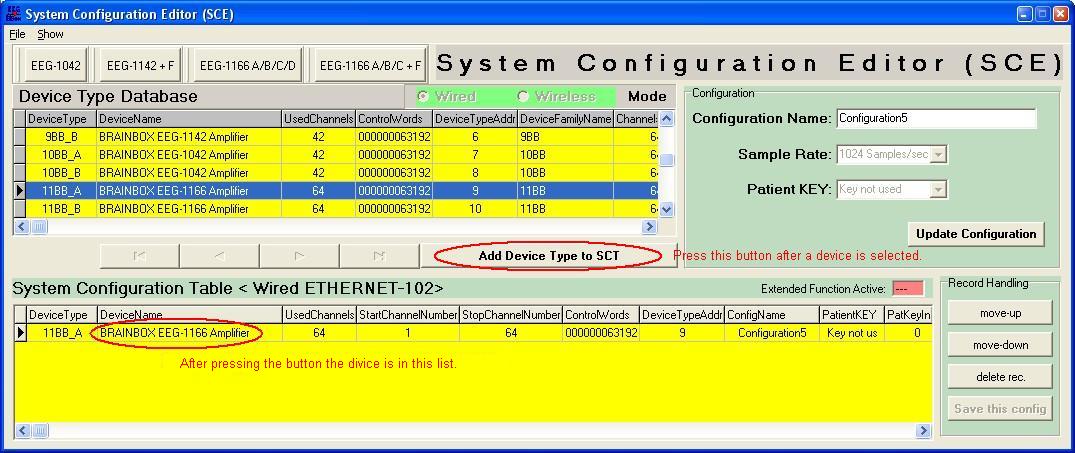
Task: Click ControlWords header in Device Type Database
Action: (x=394, y=119)
